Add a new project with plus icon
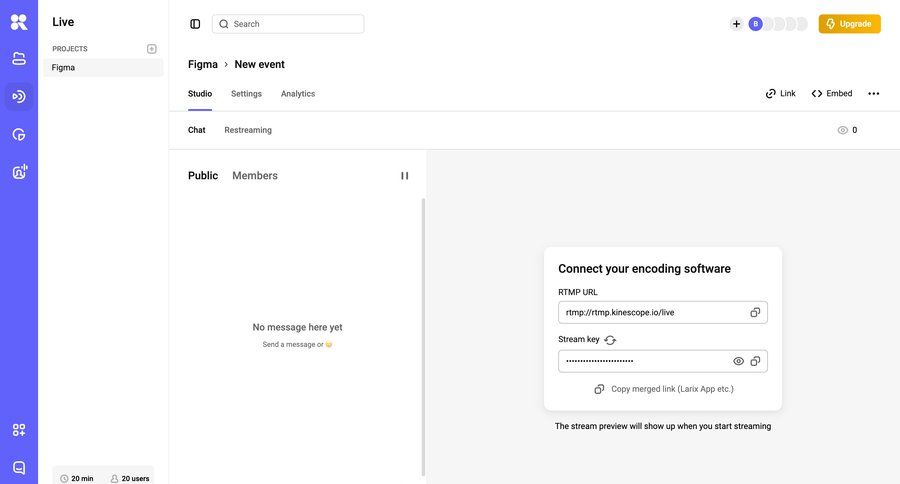The height and width of the screenshot is (484, 900). click(x=152, y=49)
